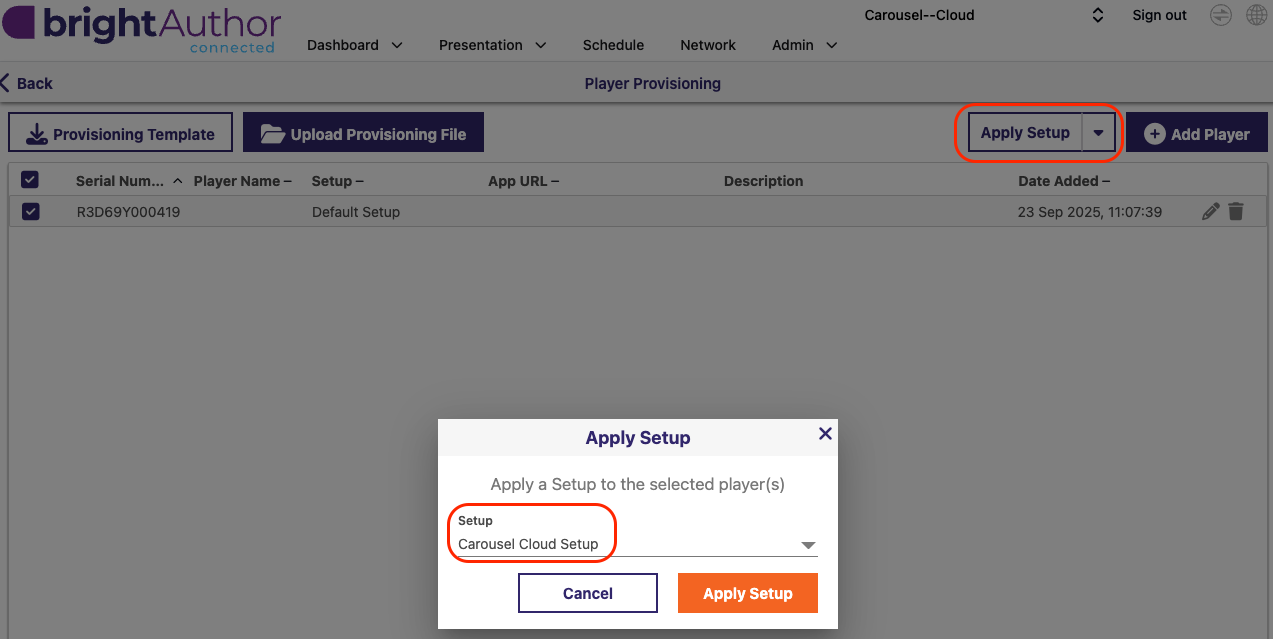Click the Add Player plus button

point(1197,133)
